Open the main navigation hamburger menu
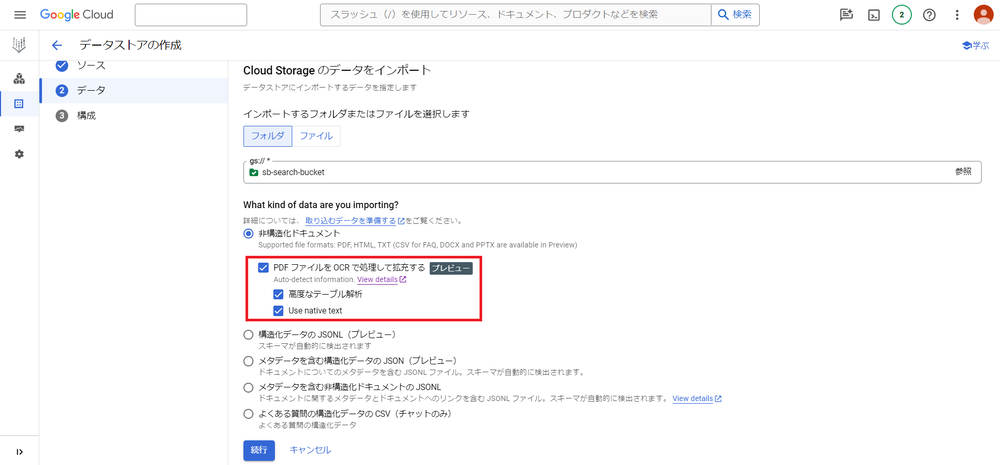Image resolution: width=1000 pixels, height=465 pixels. (20, 15)
